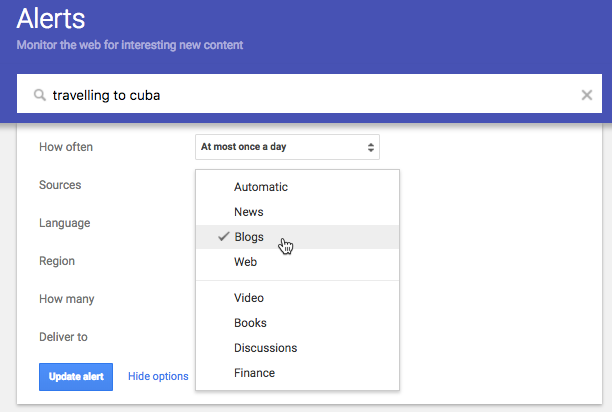Click the checkmark beside Blogs
This screenshot has height=412, width=612.
point(224,236)
